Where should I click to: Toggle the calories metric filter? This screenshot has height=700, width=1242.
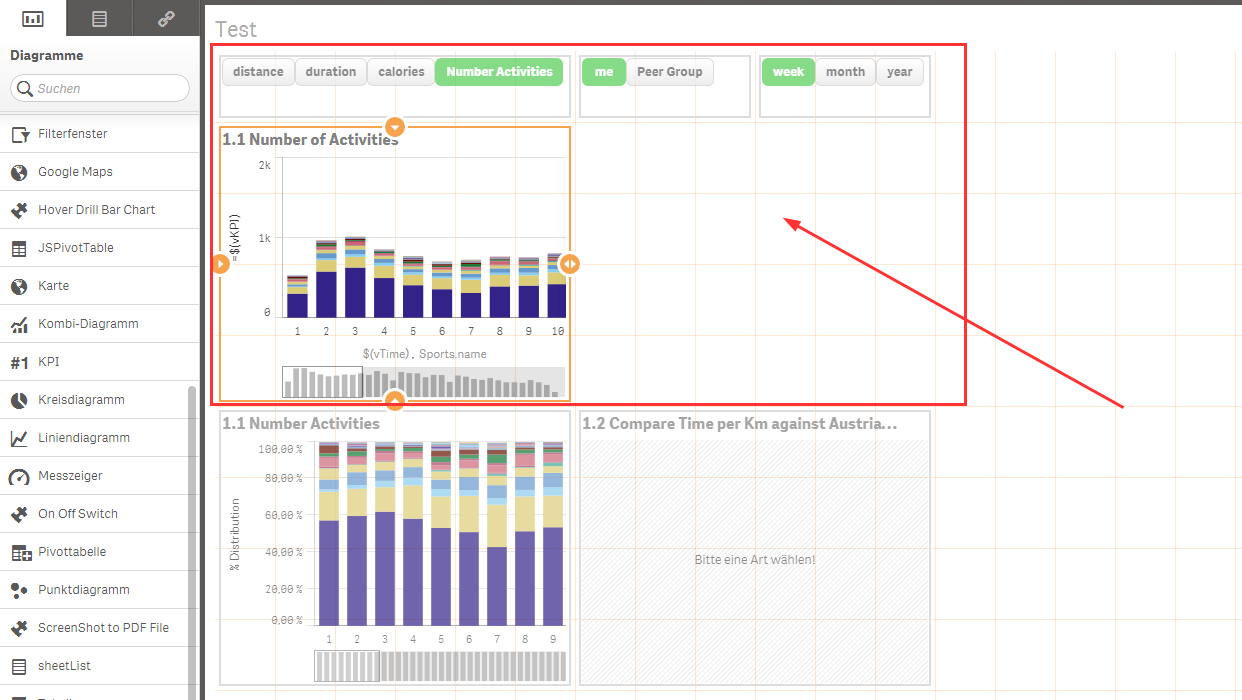[x=400, y=71]
